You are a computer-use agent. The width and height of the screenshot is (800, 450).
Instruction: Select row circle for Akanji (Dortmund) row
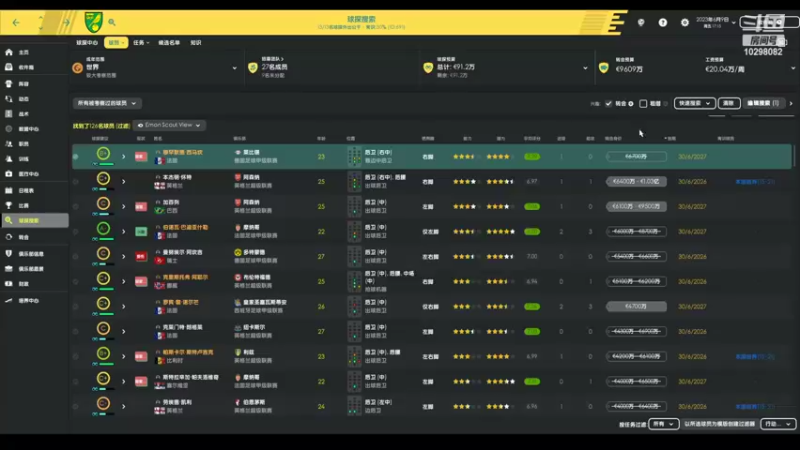(x=76, y=257)
